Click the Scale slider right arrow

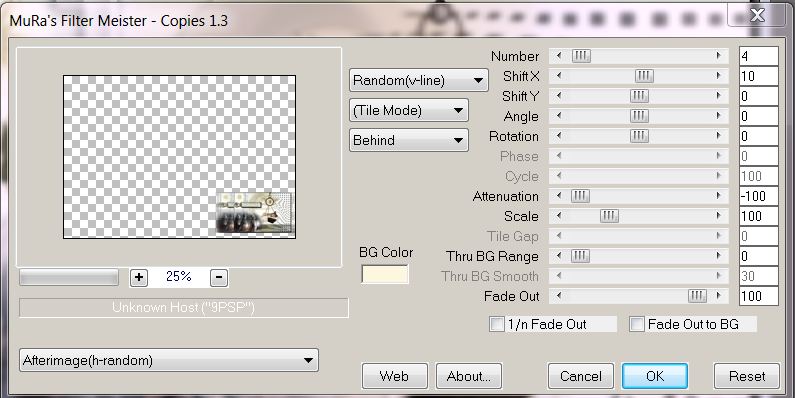(718, 216)
